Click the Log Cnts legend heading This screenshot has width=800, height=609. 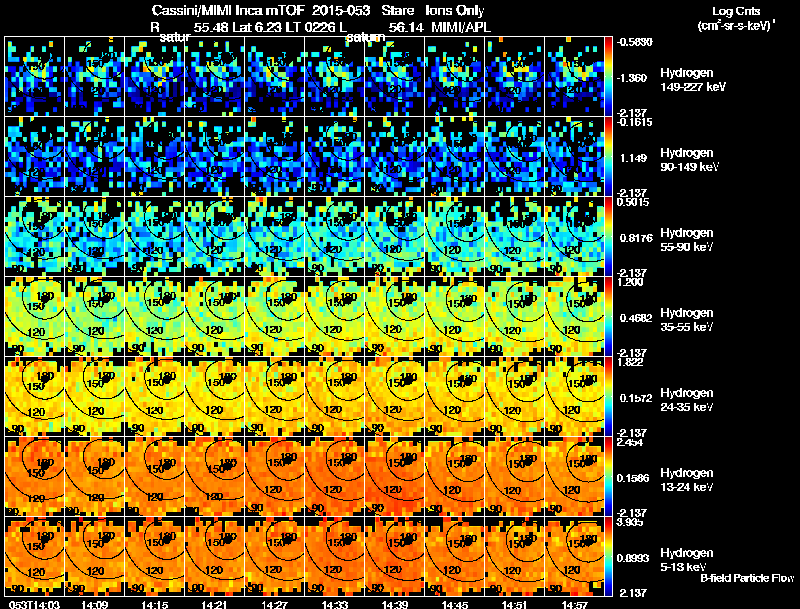pyautogui.click(x=736, y=11)
